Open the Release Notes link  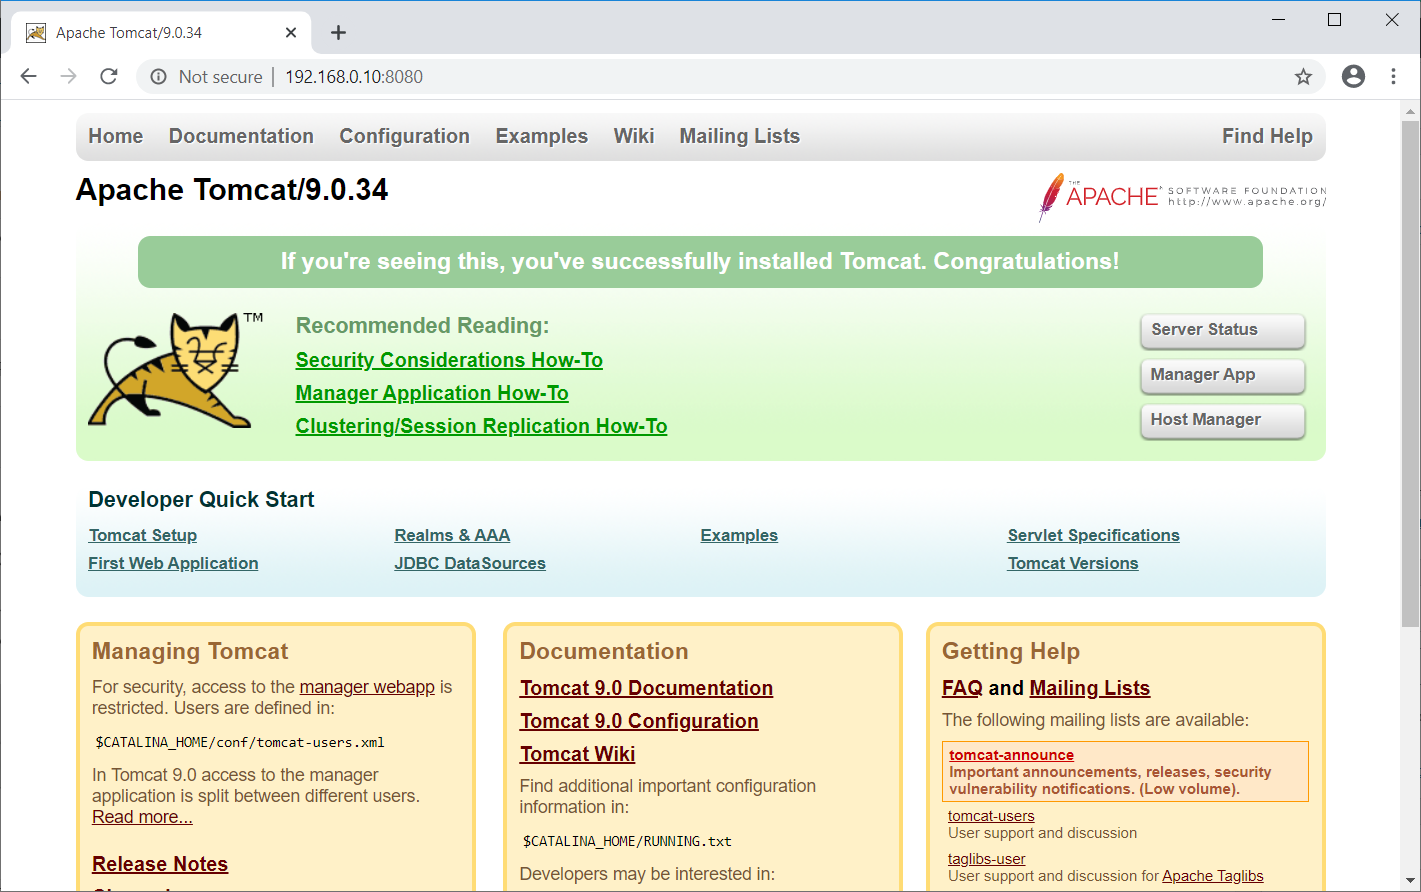pos(160,864)
